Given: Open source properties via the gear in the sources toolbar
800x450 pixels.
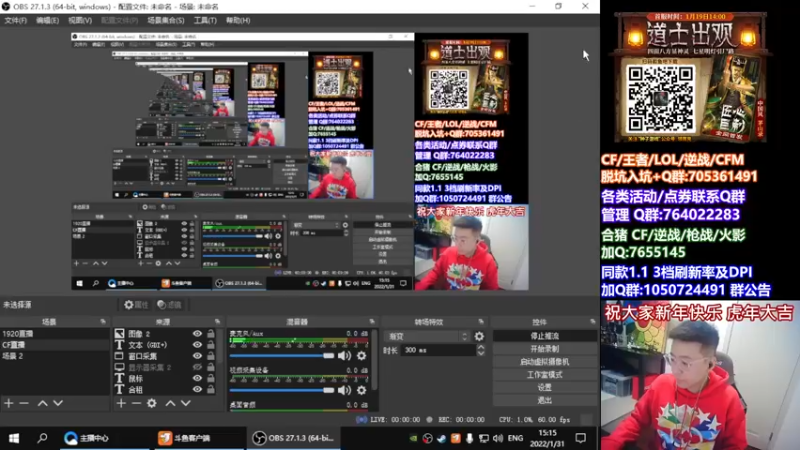Looking at the screenshot, I should [x=152, y=403].
